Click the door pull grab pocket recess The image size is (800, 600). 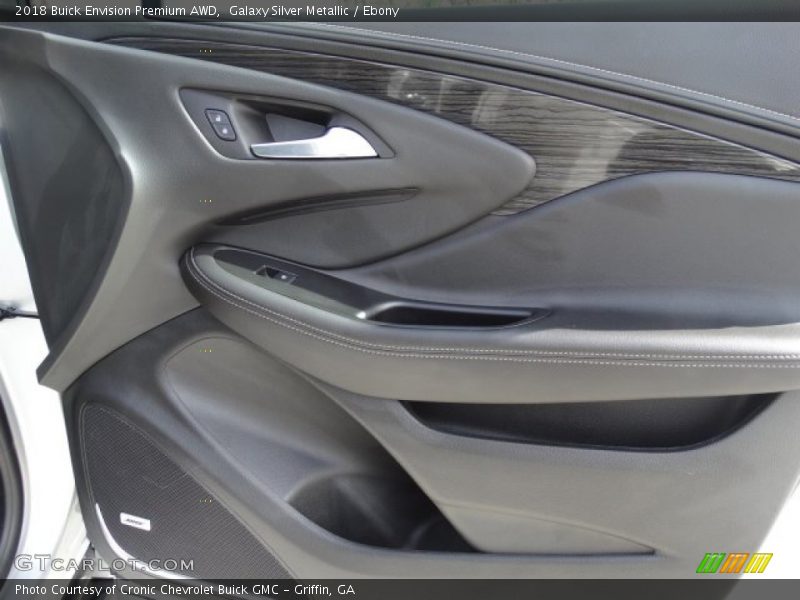pos(450,314)
